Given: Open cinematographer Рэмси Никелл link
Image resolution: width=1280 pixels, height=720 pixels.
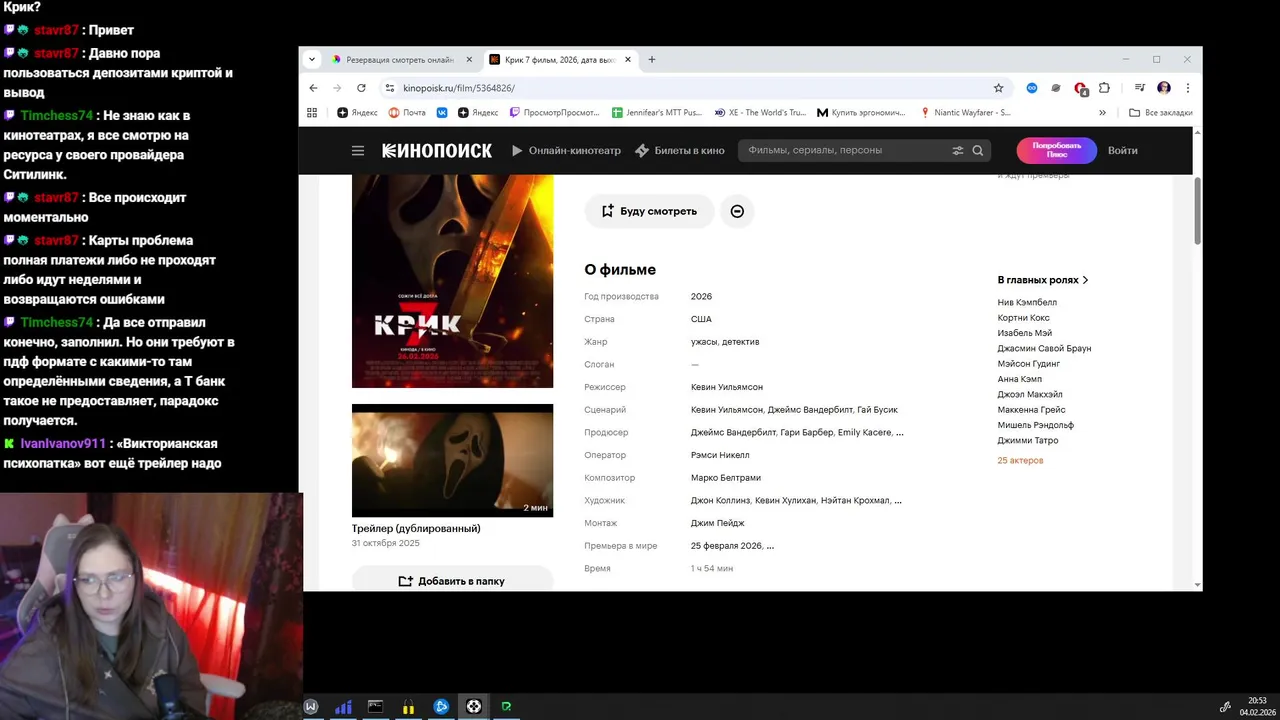Looking at the screenshot, I should 719,455.
